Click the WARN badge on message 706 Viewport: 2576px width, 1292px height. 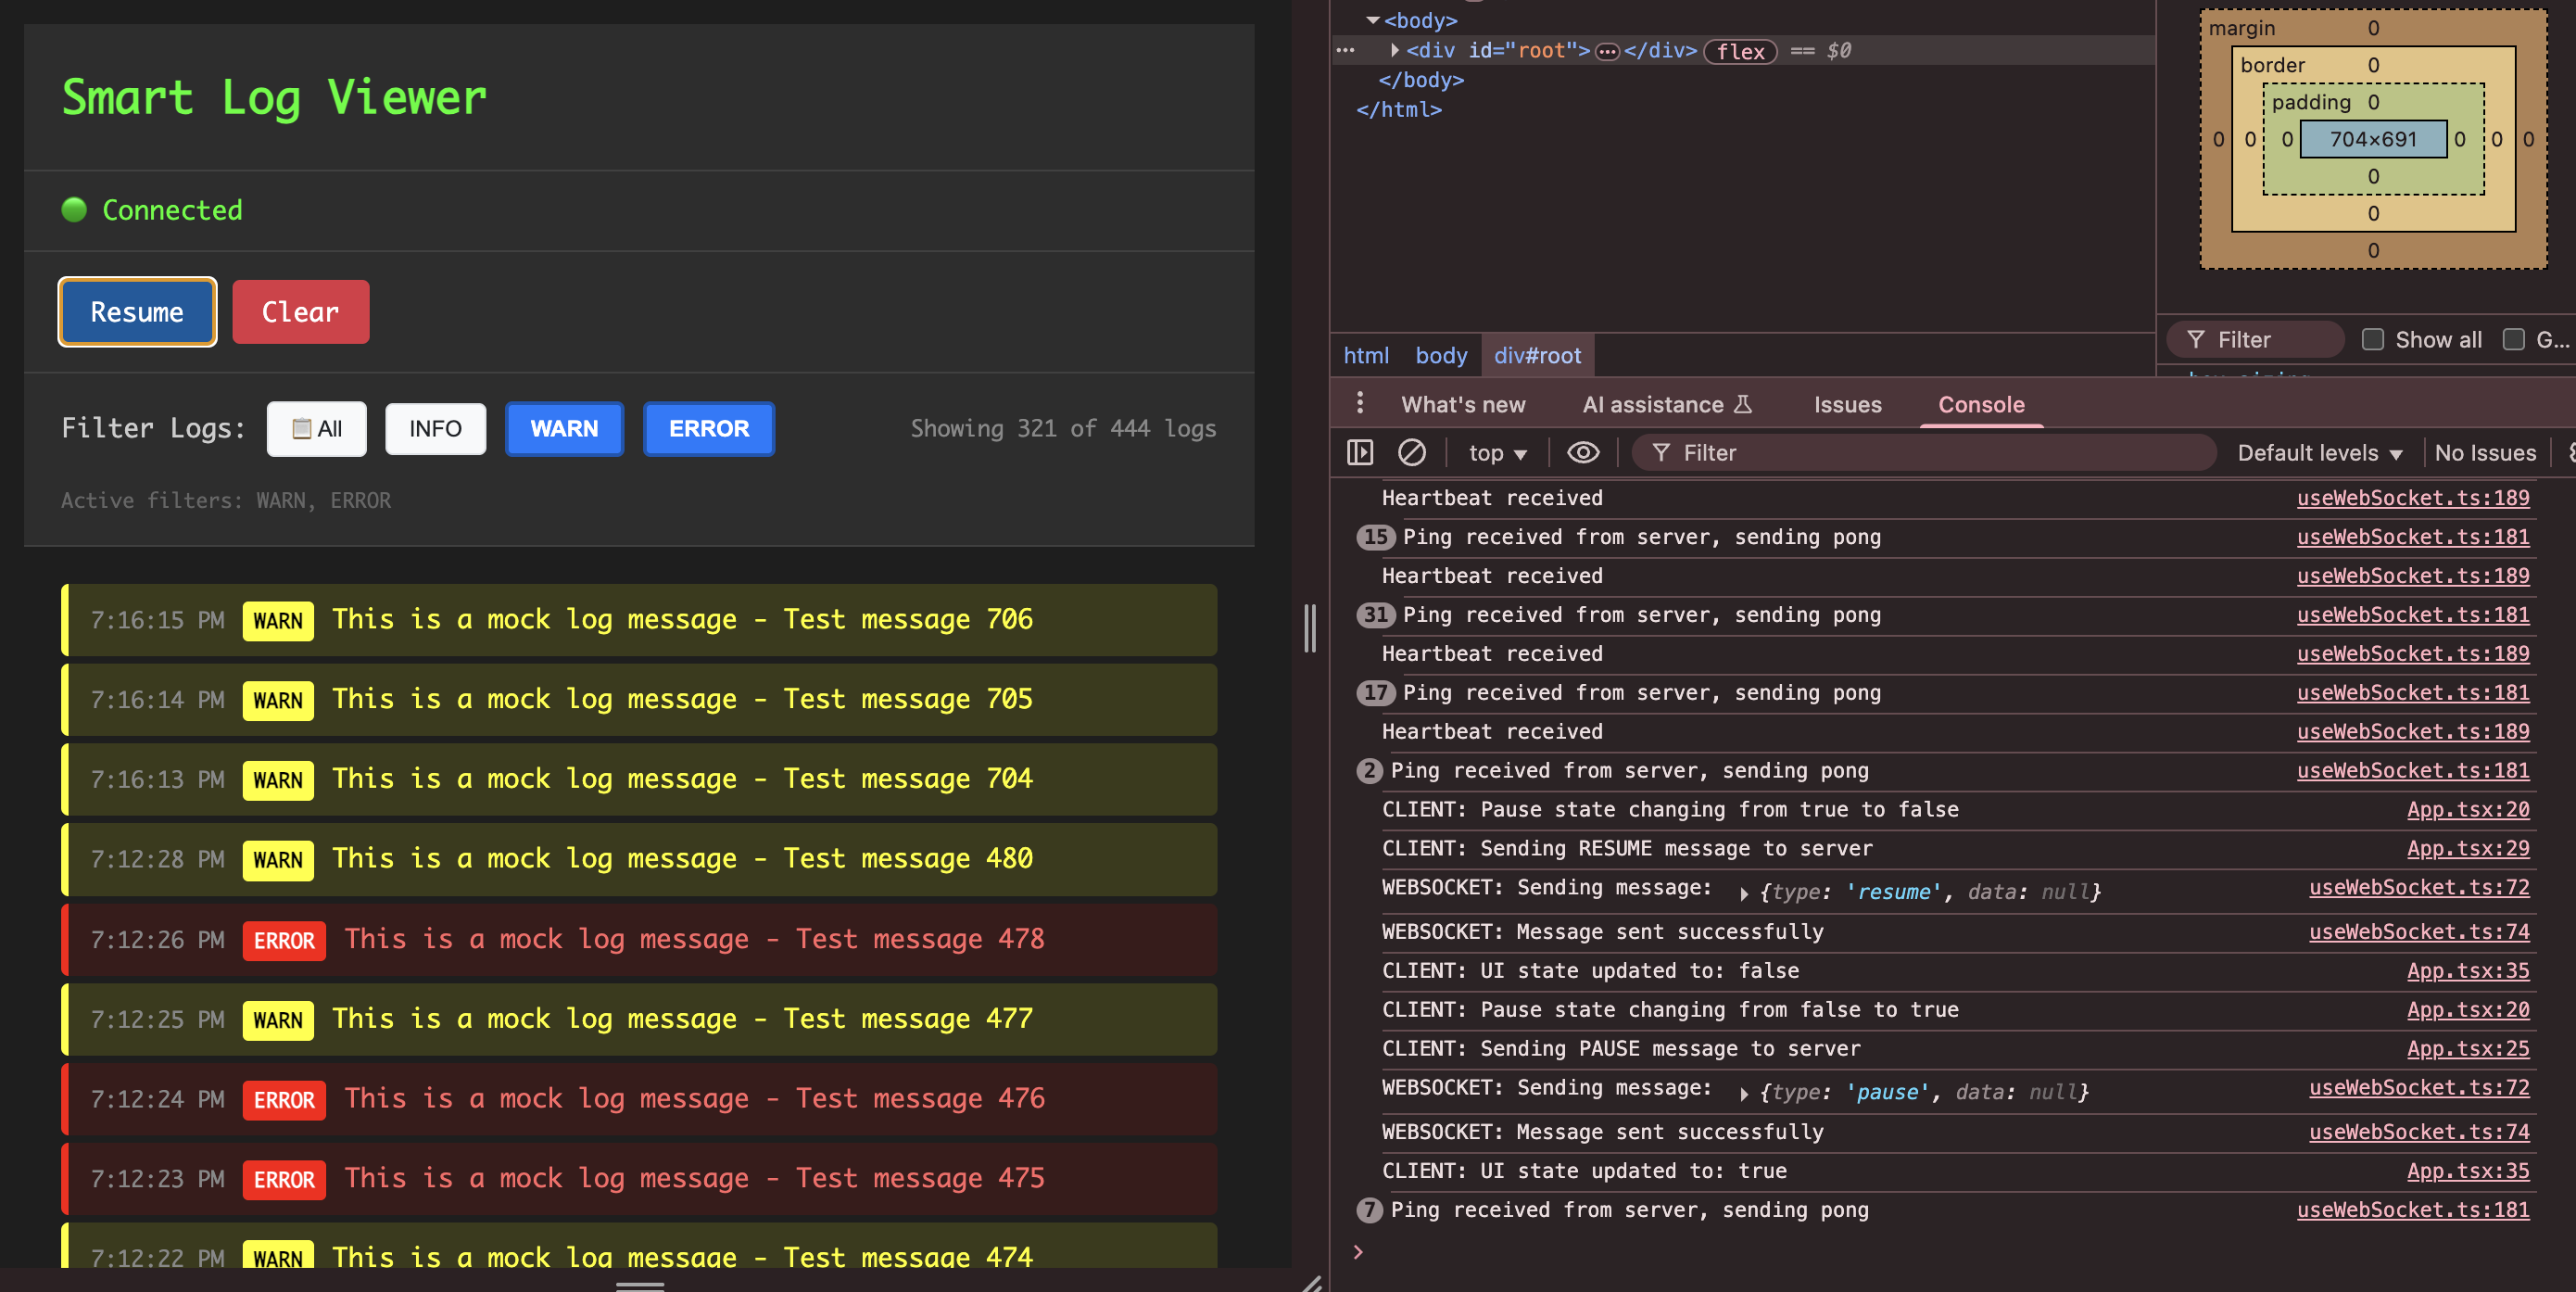coord(278,621)
